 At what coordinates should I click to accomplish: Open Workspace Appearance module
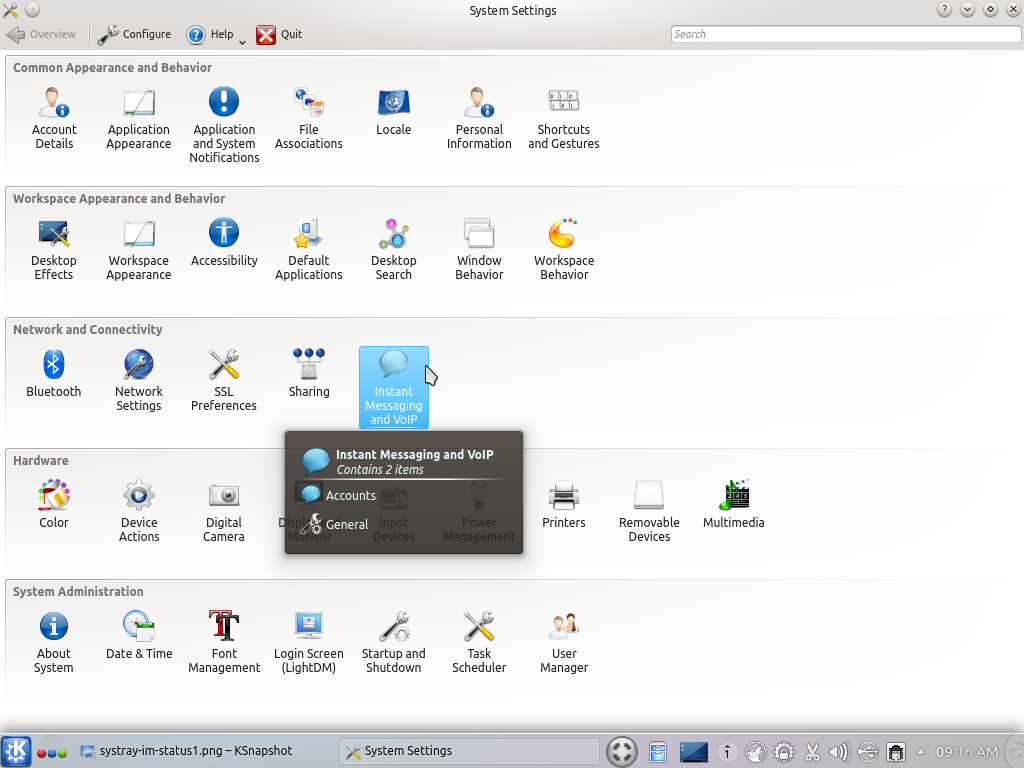138,250
